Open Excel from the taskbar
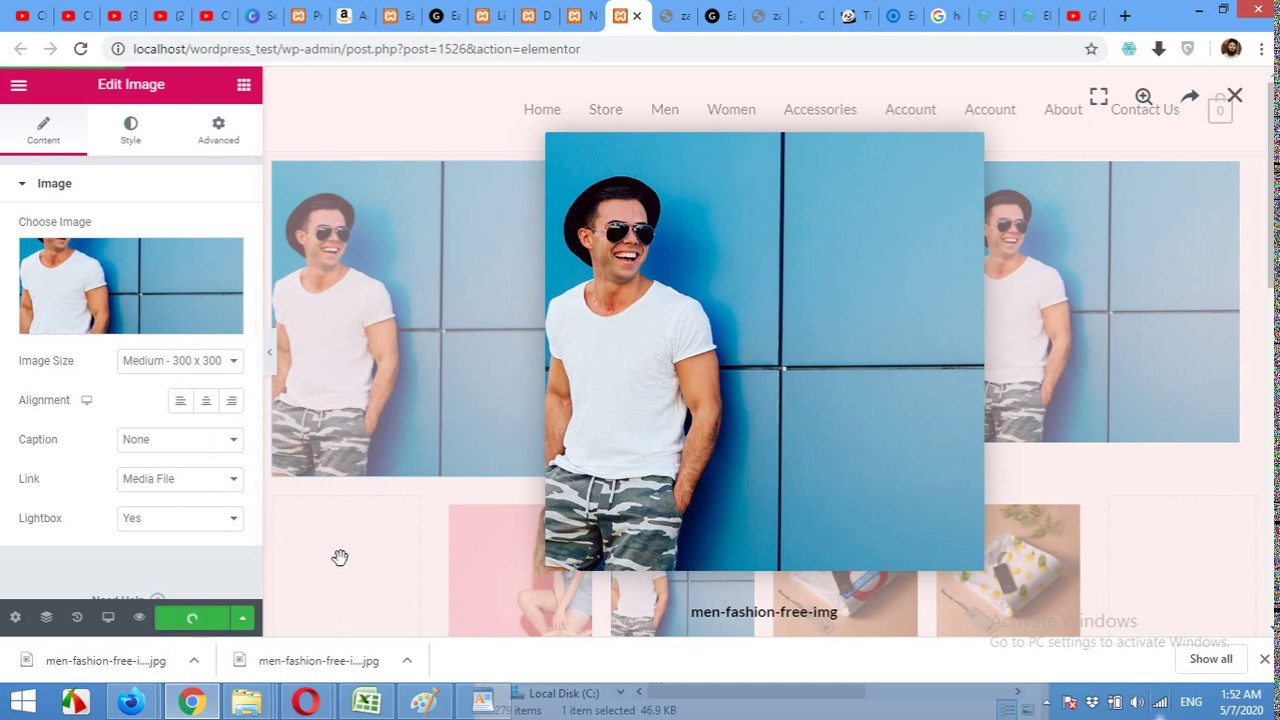This screenshot has width=1280, height=720. [366, 702]
